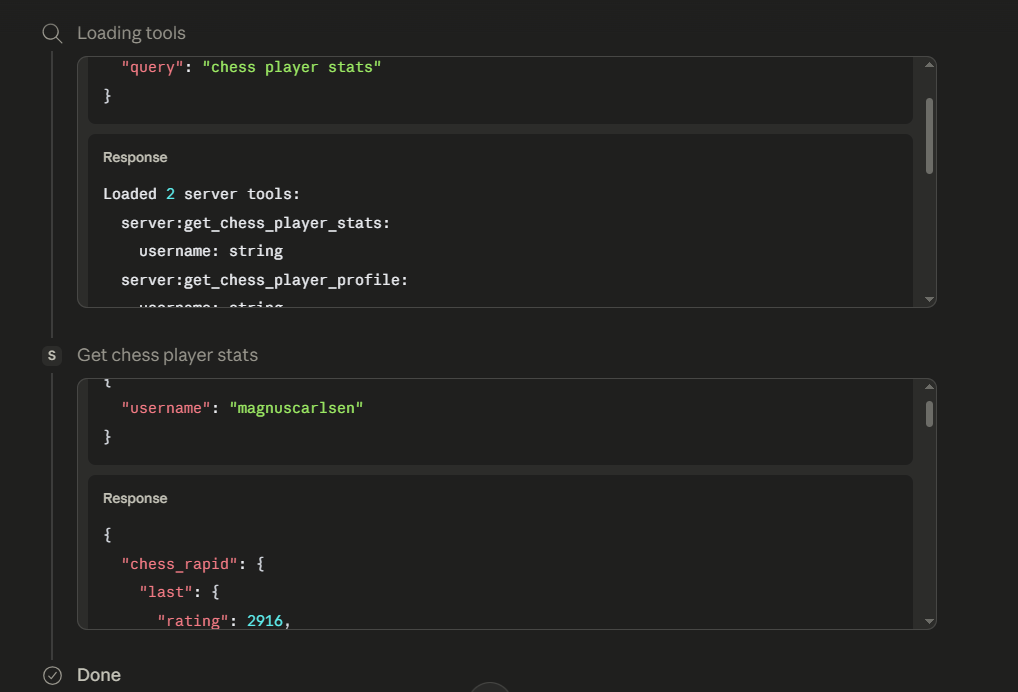Click the server:get_chess_player_profile: line
The height and width of the screenshot is (692, 1018).
(x=264, y=280)
